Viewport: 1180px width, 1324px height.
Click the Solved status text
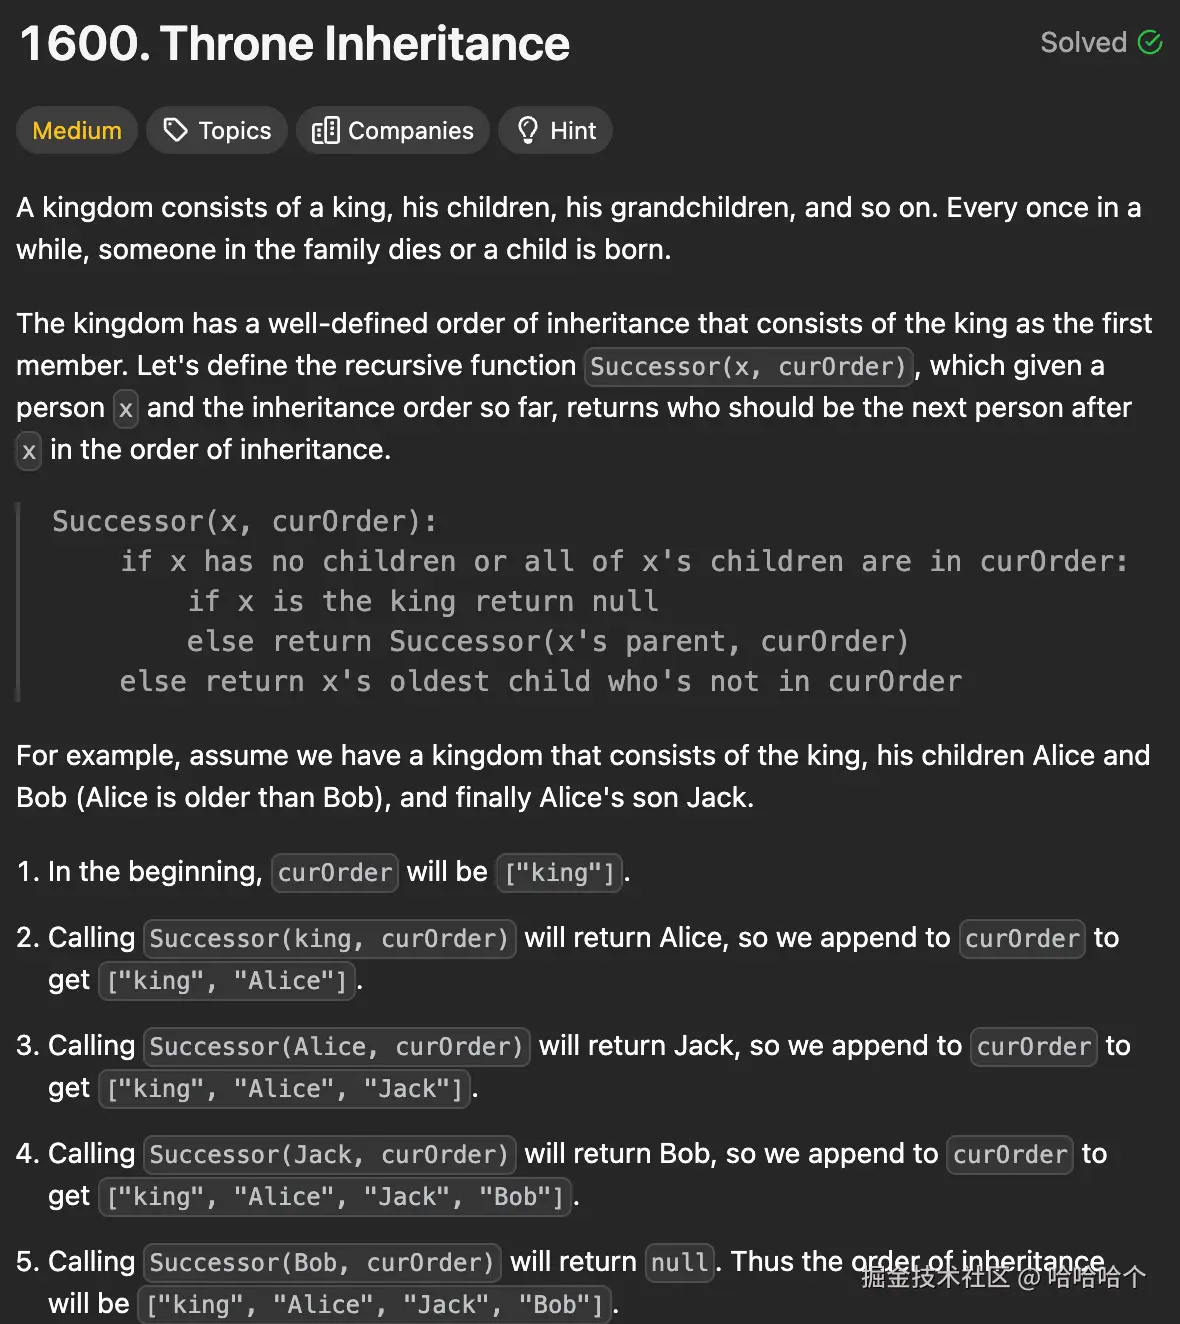(x=1083, y=42)
